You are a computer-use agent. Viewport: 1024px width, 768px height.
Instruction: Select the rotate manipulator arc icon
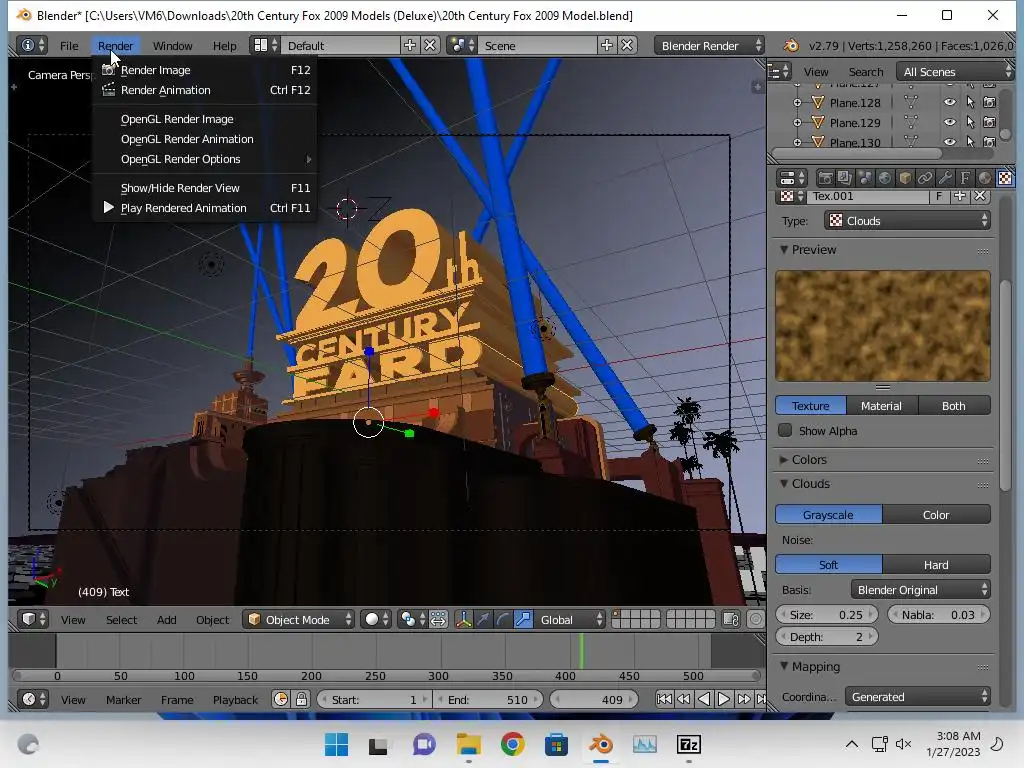[503, 619]
